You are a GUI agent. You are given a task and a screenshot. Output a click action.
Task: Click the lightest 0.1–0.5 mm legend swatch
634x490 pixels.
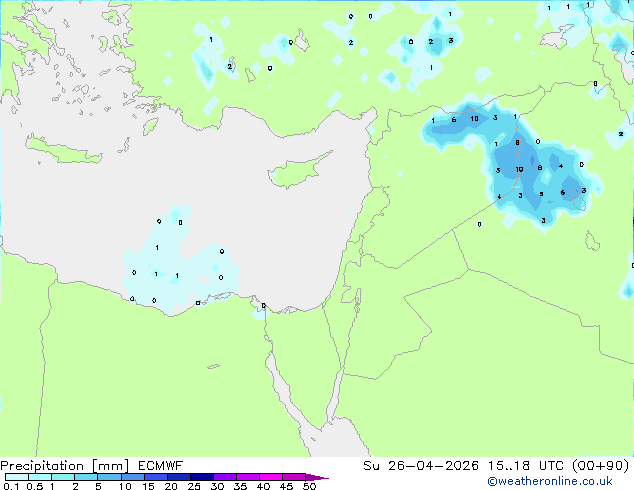(17, 477)
